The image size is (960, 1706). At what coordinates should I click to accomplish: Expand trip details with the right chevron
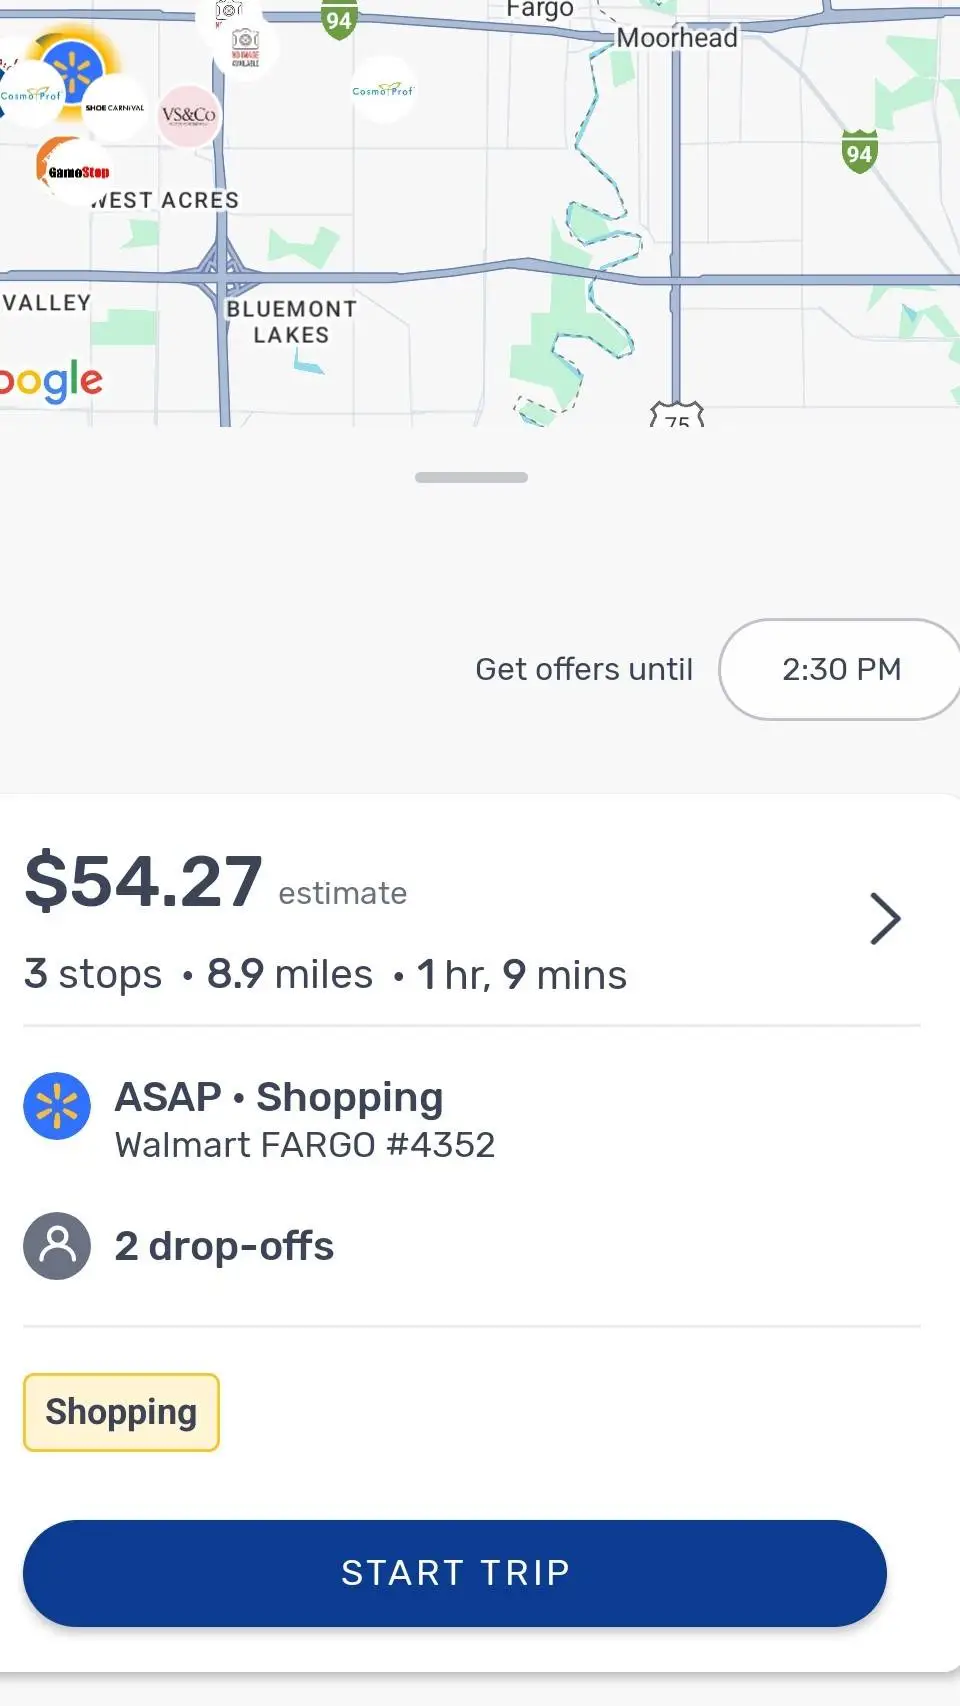click(885, 919)
